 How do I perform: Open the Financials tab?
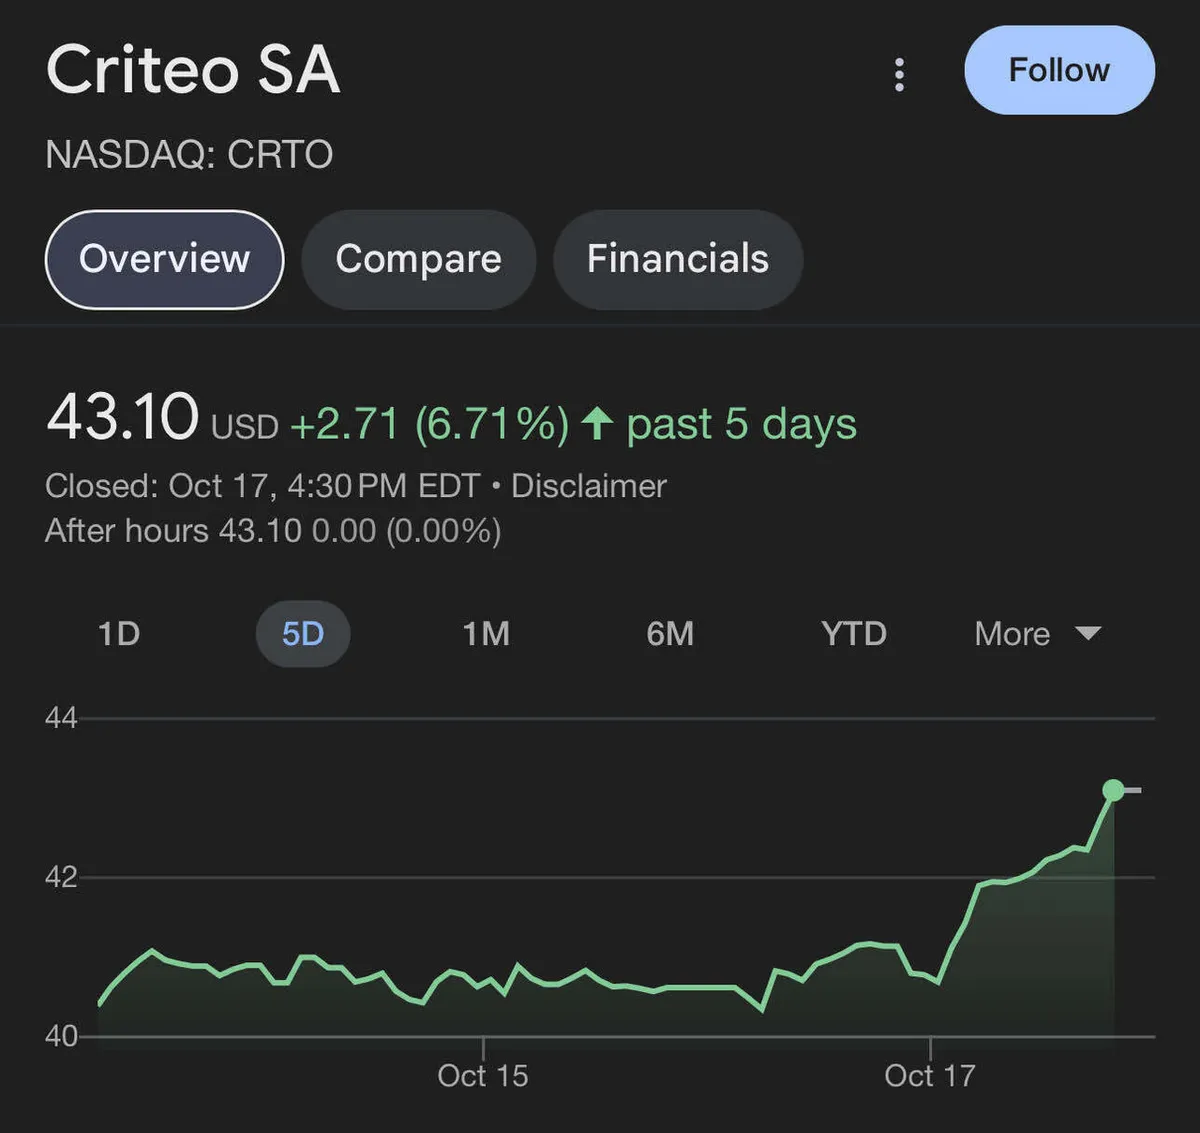(x=677, y=259)
